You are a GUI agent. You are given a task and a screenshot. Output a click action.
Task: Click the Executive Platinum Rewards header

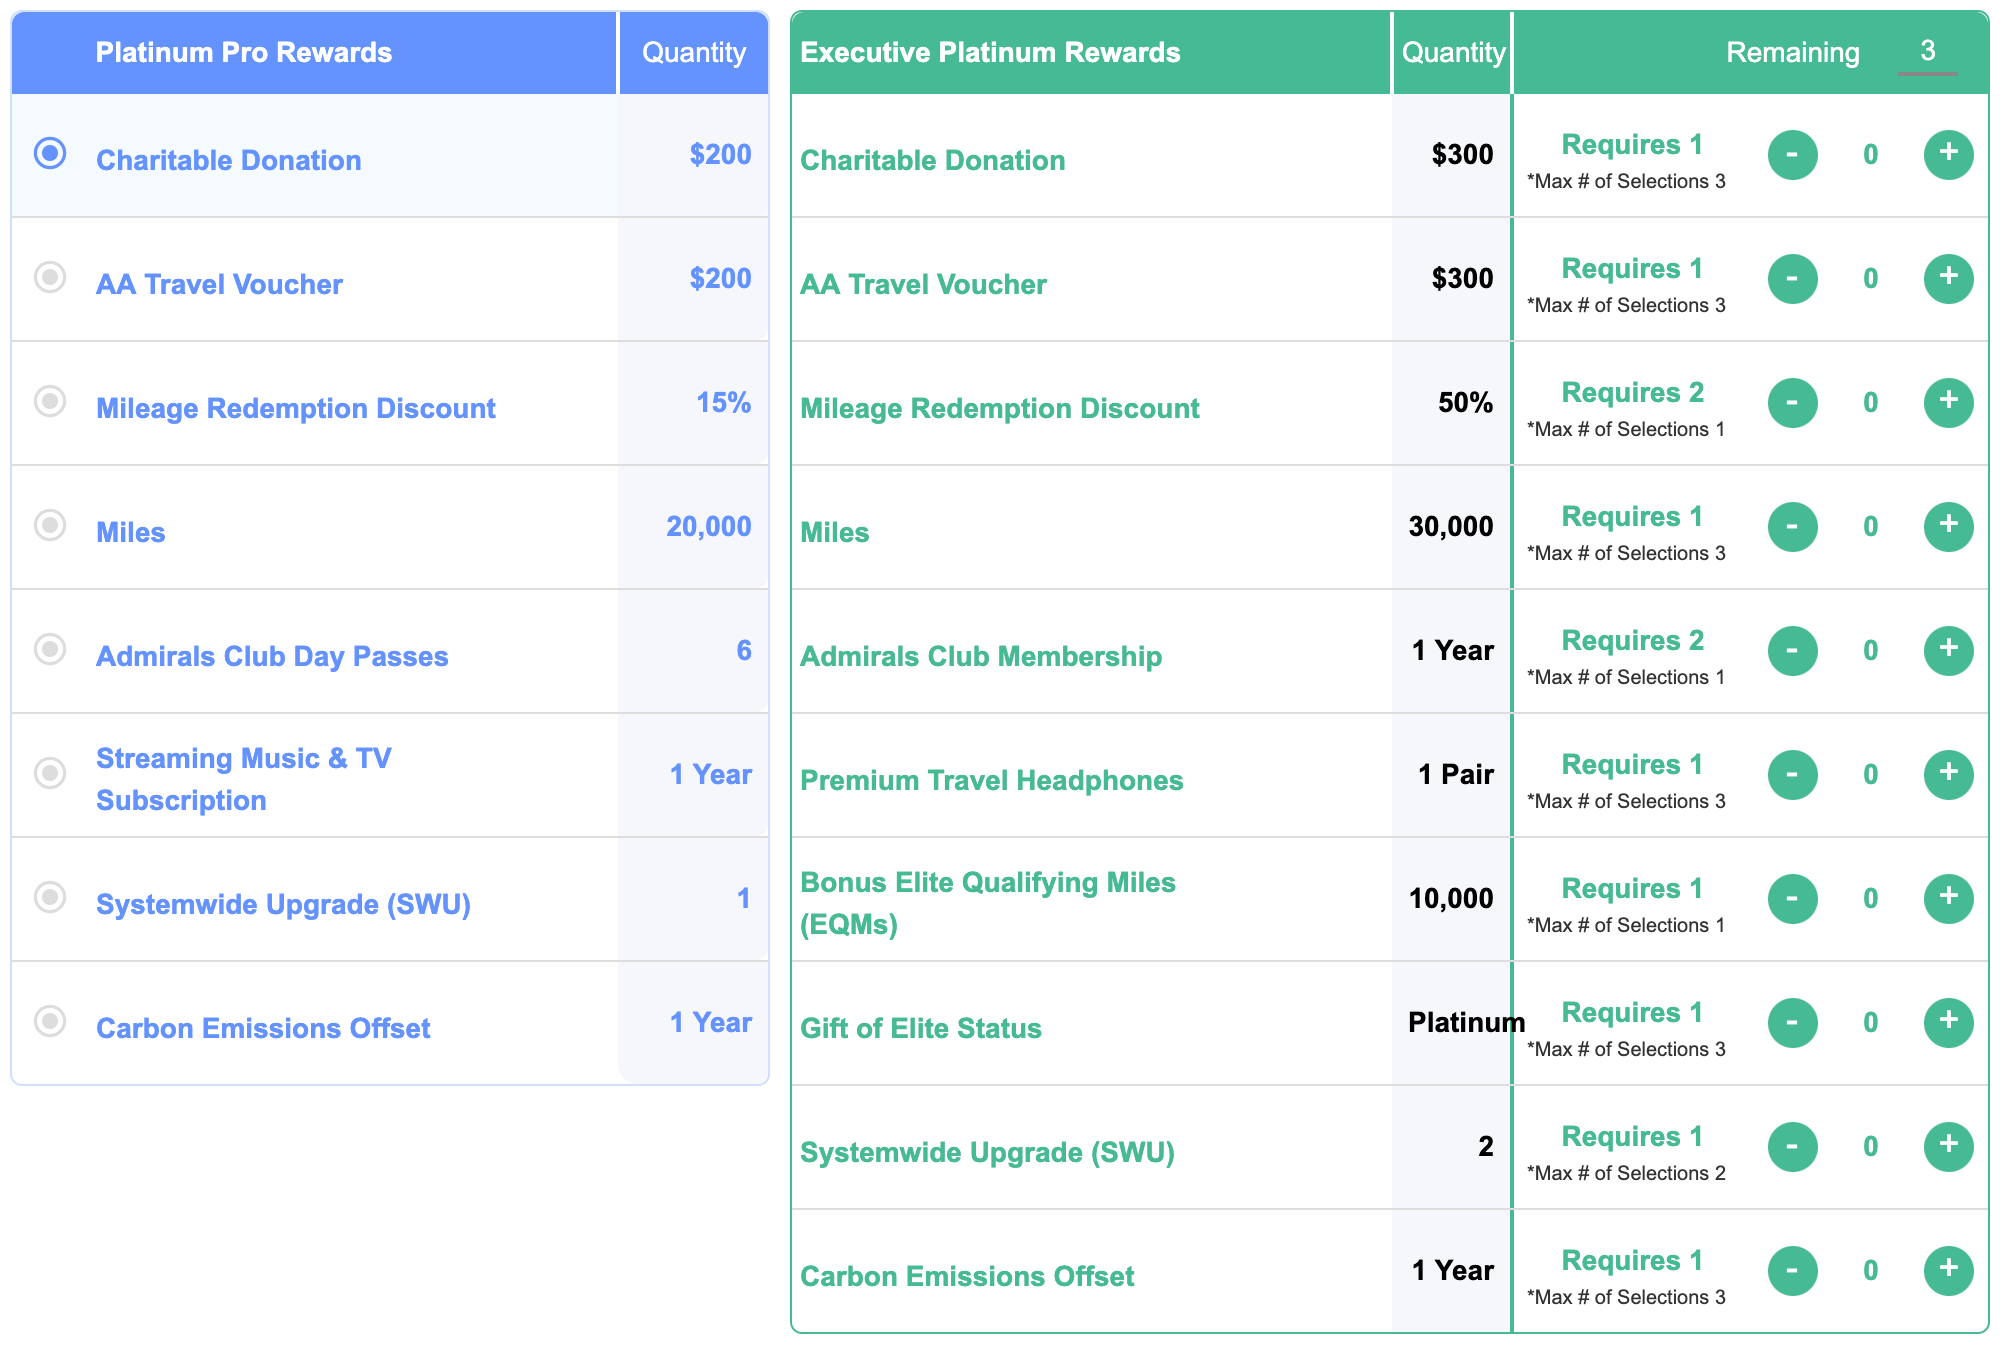(x=990, y=53)
